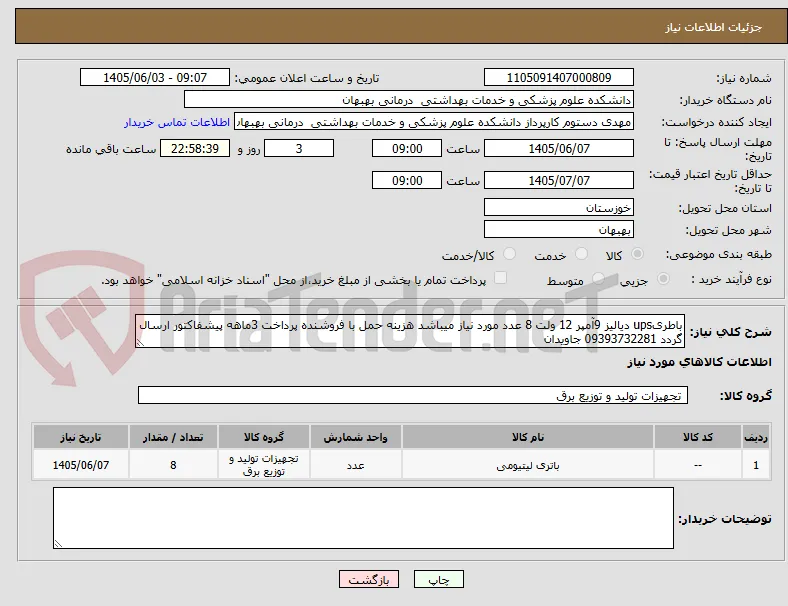Toggle the اسناد خزانه اسلامی payment checkbox

501,278
